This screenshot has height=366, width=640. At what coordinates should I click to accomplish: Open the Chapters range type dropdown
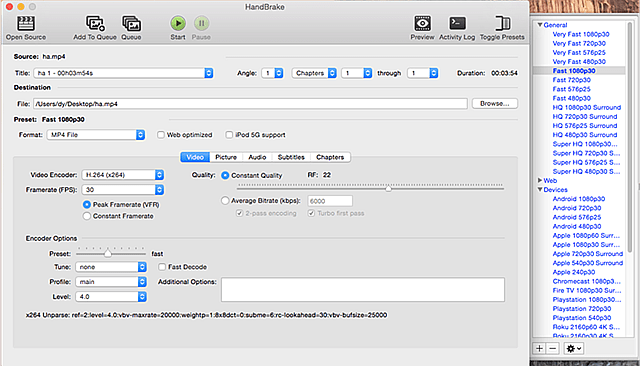(x=314, y=73)
